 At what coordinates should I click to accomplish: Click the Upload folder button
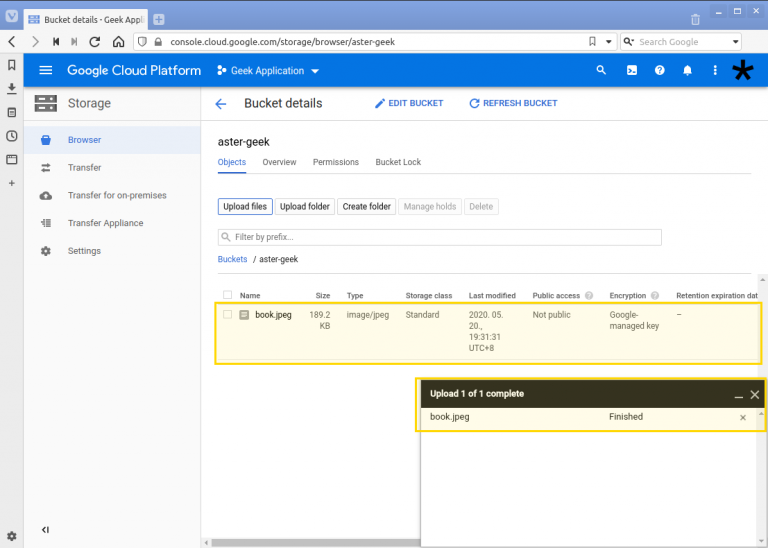click(x=305, y=207)
